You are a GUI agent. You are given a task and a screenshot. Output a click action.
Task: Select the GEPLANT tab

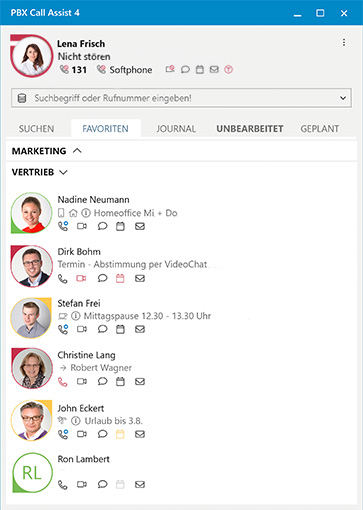point(320,129)
